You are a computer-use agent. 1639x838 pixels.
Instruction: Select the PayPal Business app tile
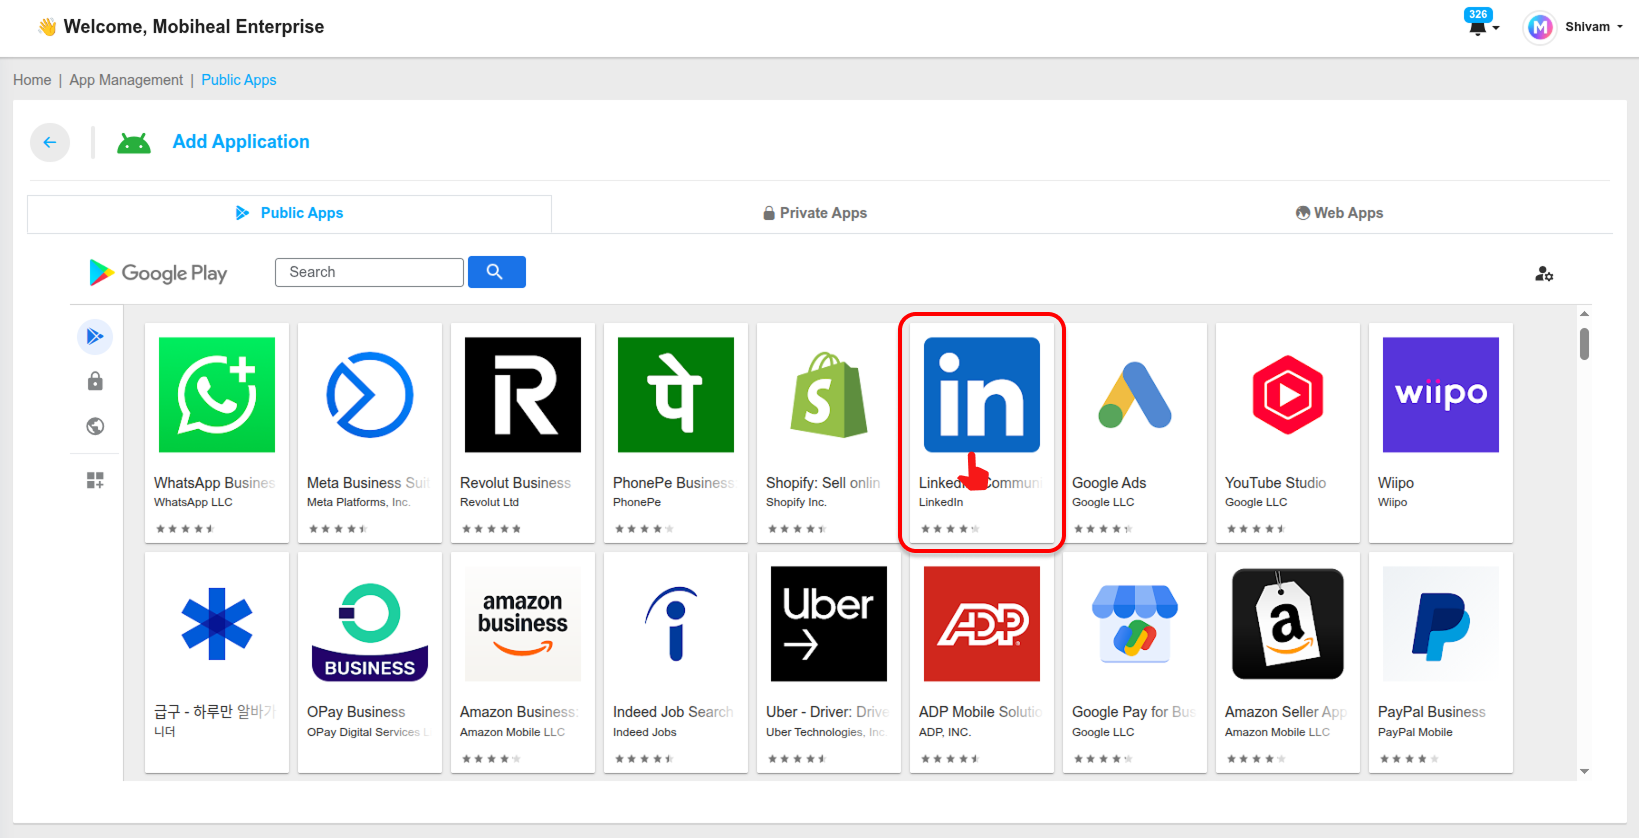[x=1441, y=662]
